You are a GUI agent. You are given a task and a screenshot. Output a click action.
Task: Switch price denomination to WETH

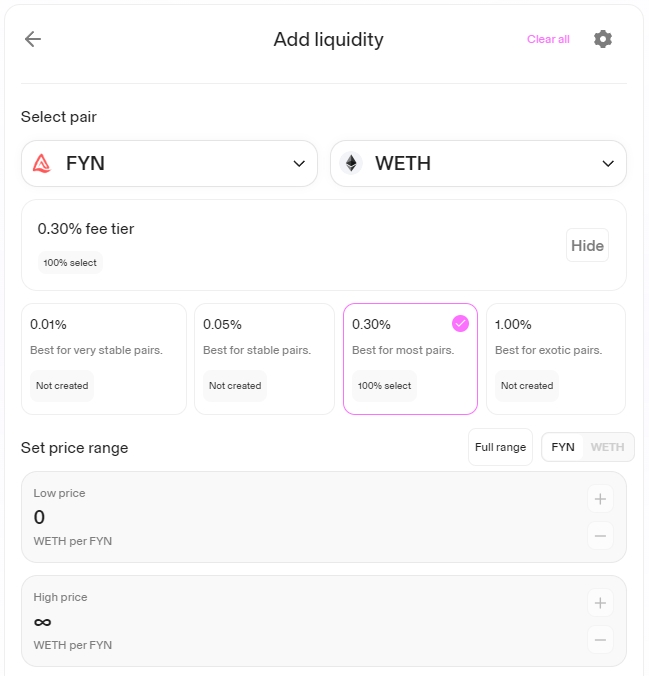[x=607, y=447]
